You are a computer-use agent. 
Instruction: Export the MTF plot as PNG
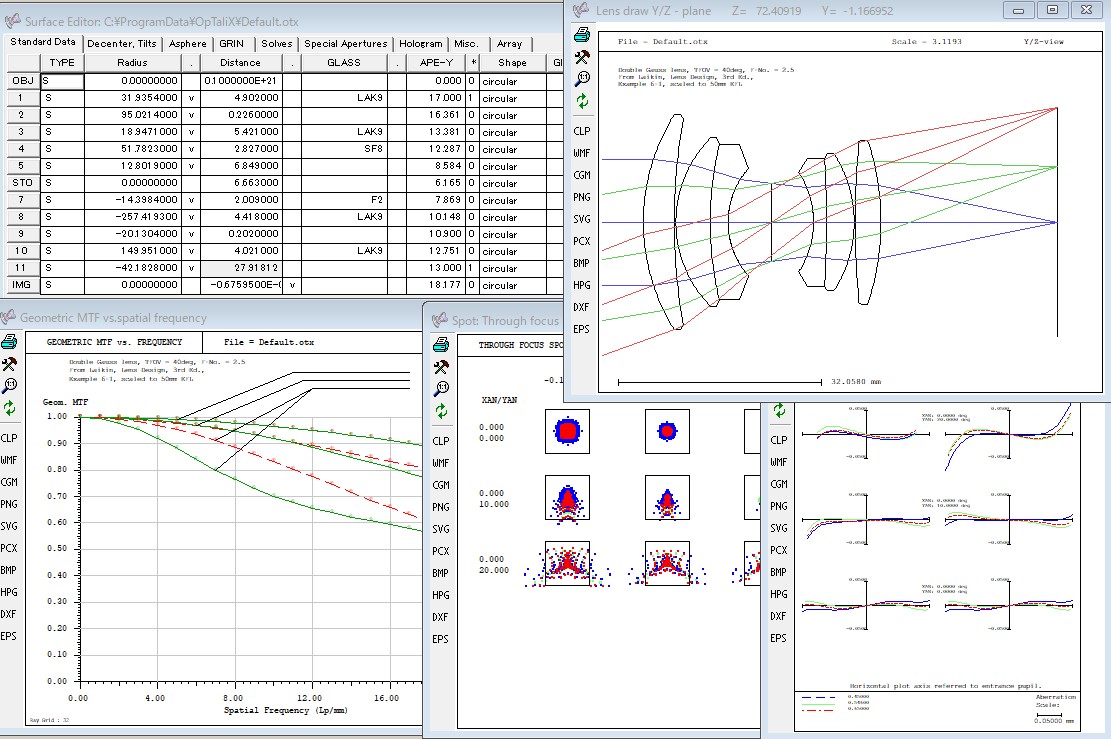9,504
